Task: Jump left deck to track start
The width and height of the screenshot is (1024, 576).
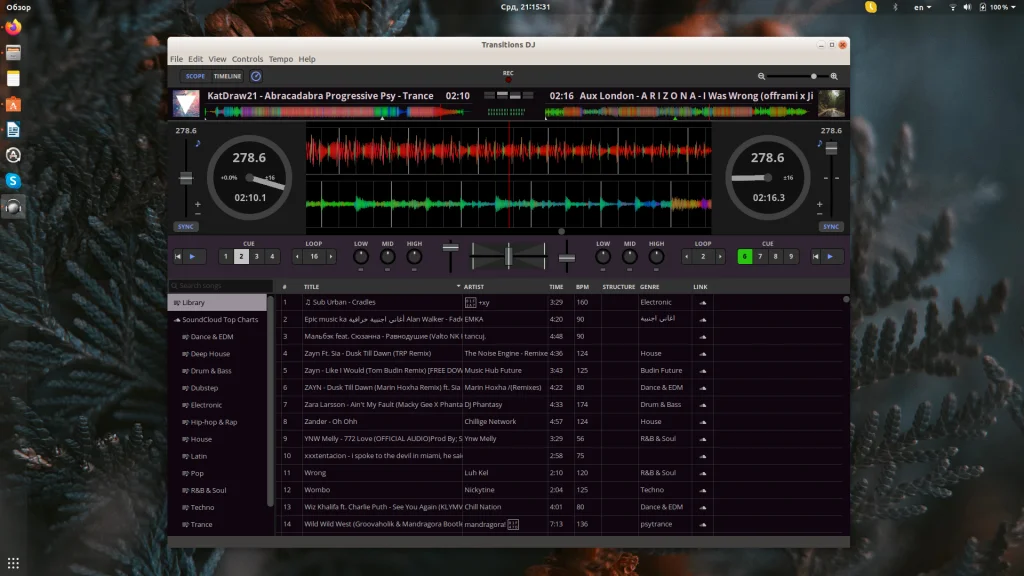Action: click(x=178, y=256)
